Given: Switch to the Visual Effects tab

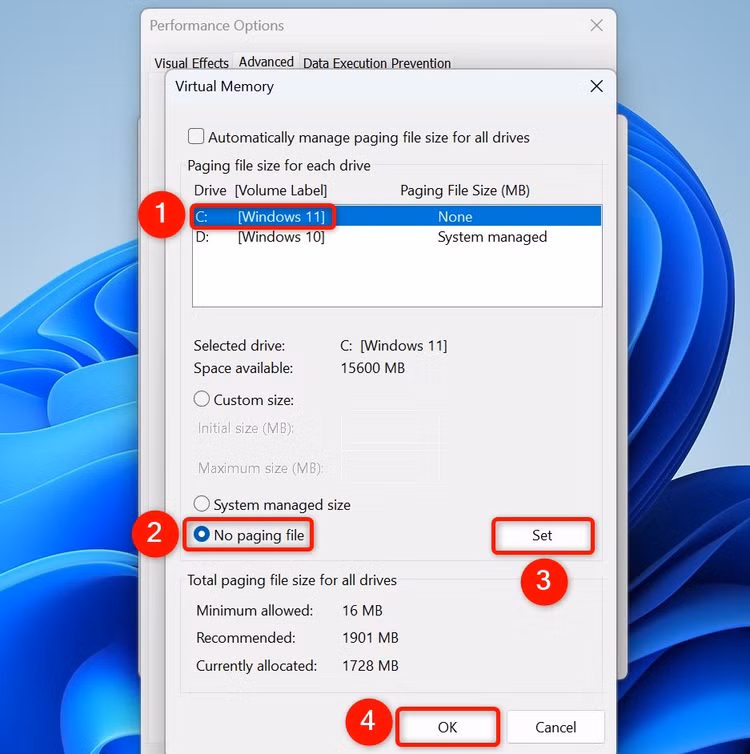Looking at the screenshot, I should [191, 63].
